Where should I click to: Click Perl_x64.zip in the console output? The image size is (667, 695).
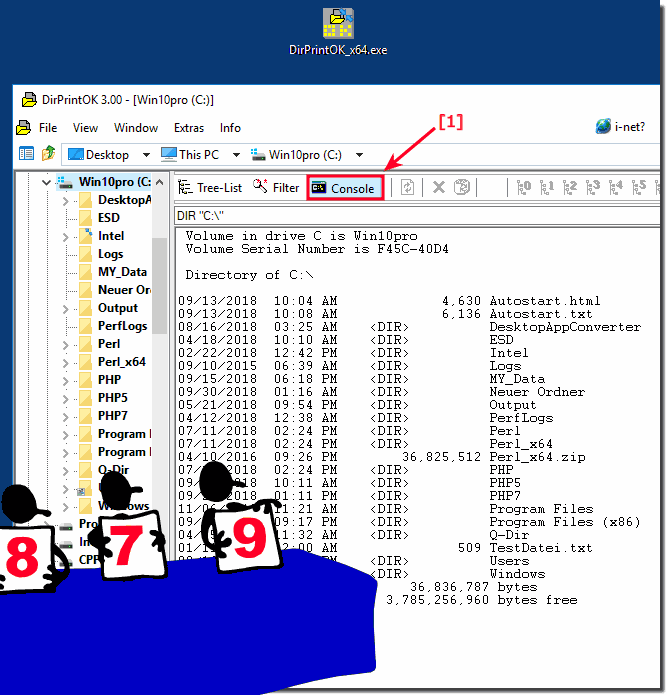click(537, 457)
